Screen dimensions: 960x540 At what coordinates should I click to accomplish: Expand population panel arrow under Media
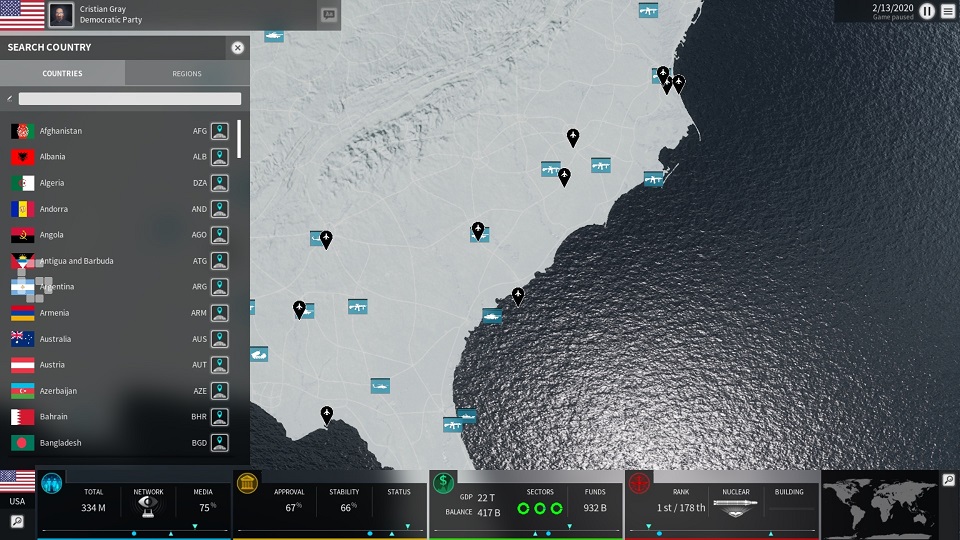pyautogui.click(x=195, y=527)
